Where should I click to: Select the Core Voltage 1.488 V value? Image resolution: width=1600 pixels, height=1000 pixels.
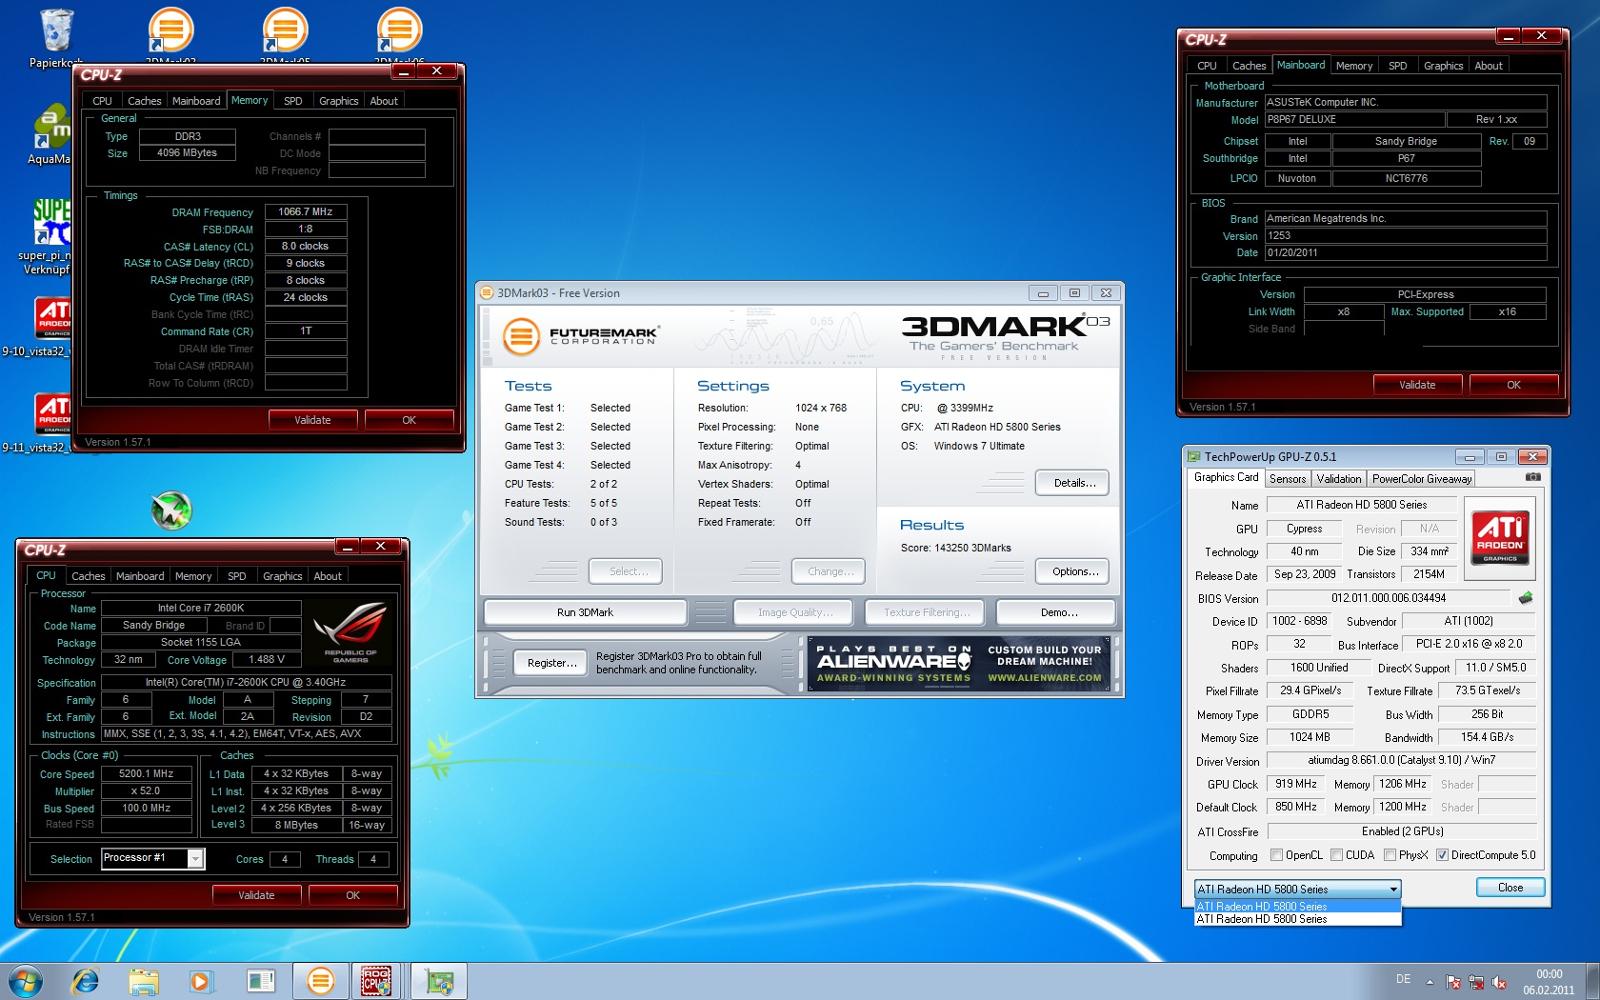(266, 660)
